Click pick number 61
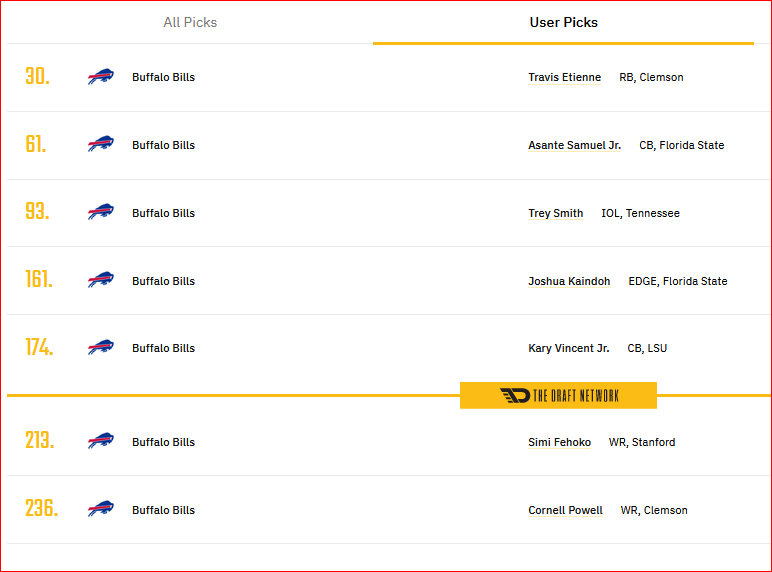The height and width of the screenshot is (572, 772). point(36,144)
